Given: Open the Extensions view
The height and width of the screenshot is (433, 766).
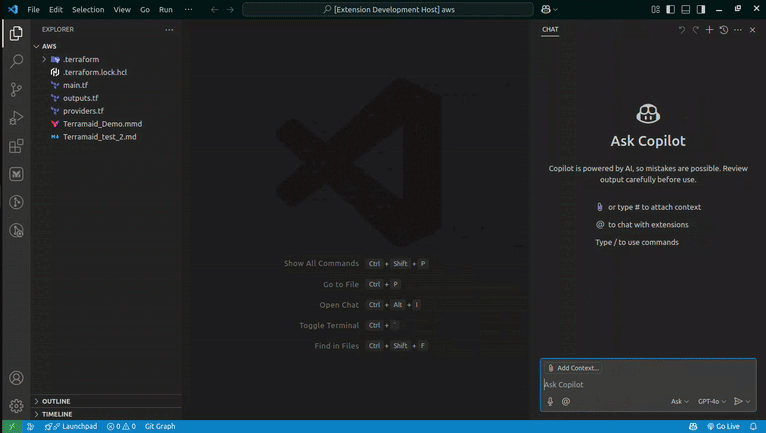Looking at the screenshot, I should [16, 146].
